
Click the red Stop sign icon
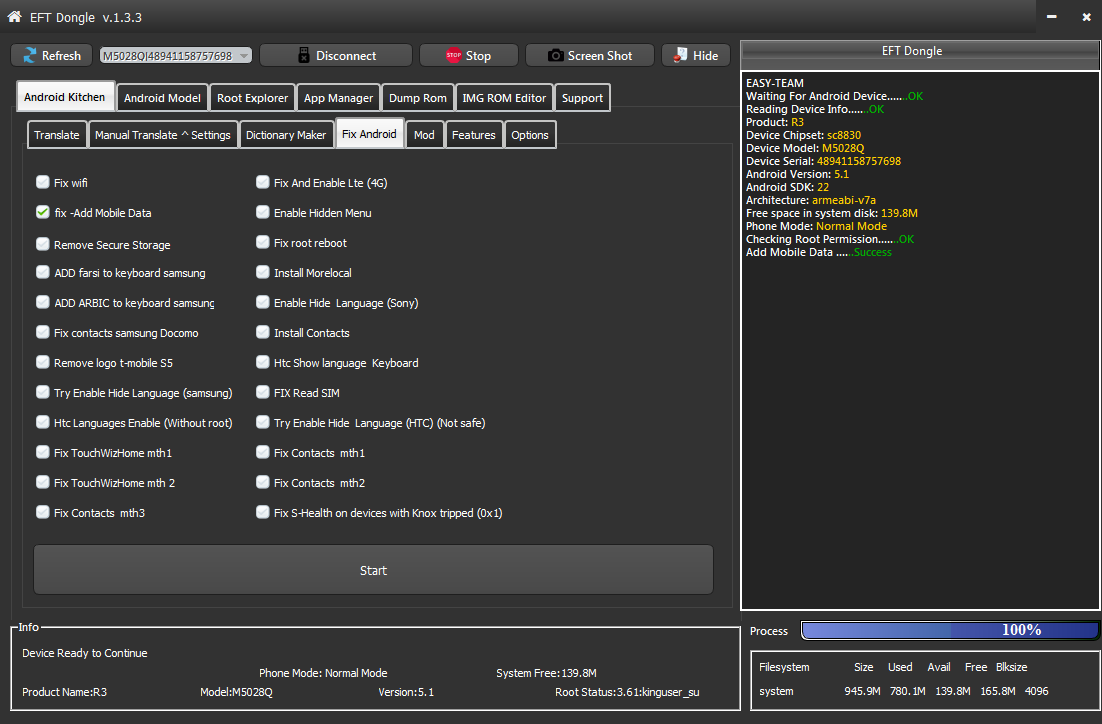[453, 55]
